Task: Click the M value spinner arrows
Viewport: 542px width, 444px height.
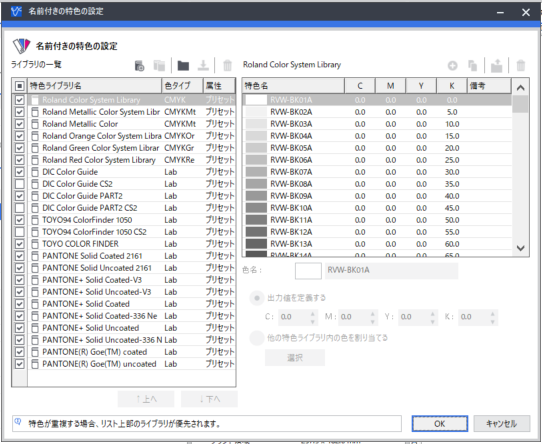Action: click(x=373, y=317)
